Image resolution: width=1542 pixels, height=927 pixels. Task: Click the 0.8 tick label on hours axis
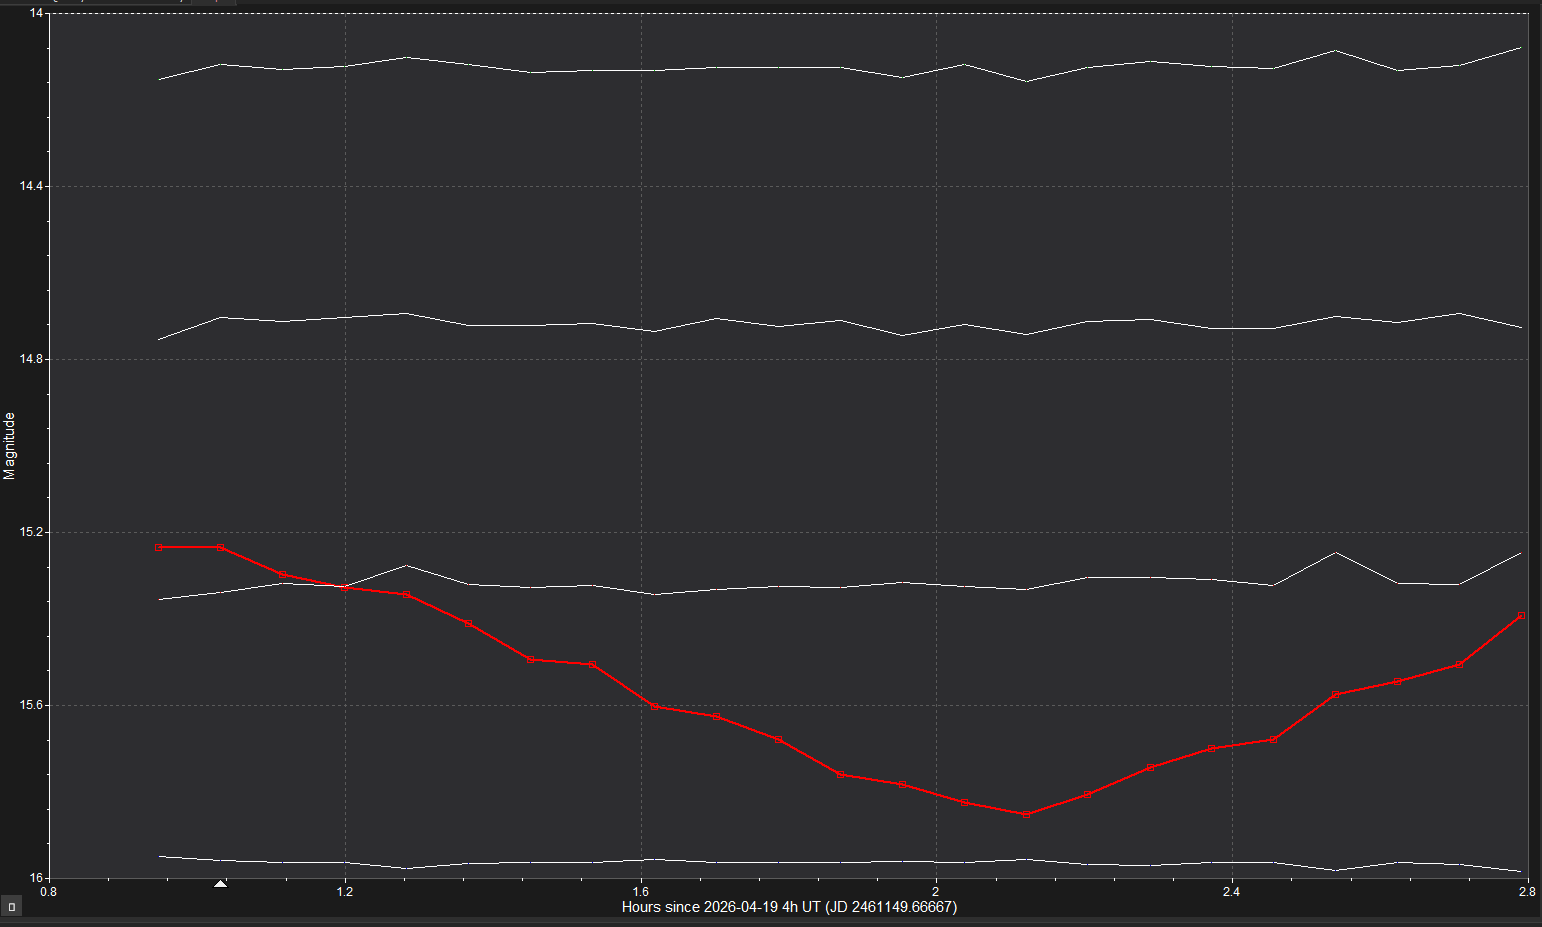48,891
